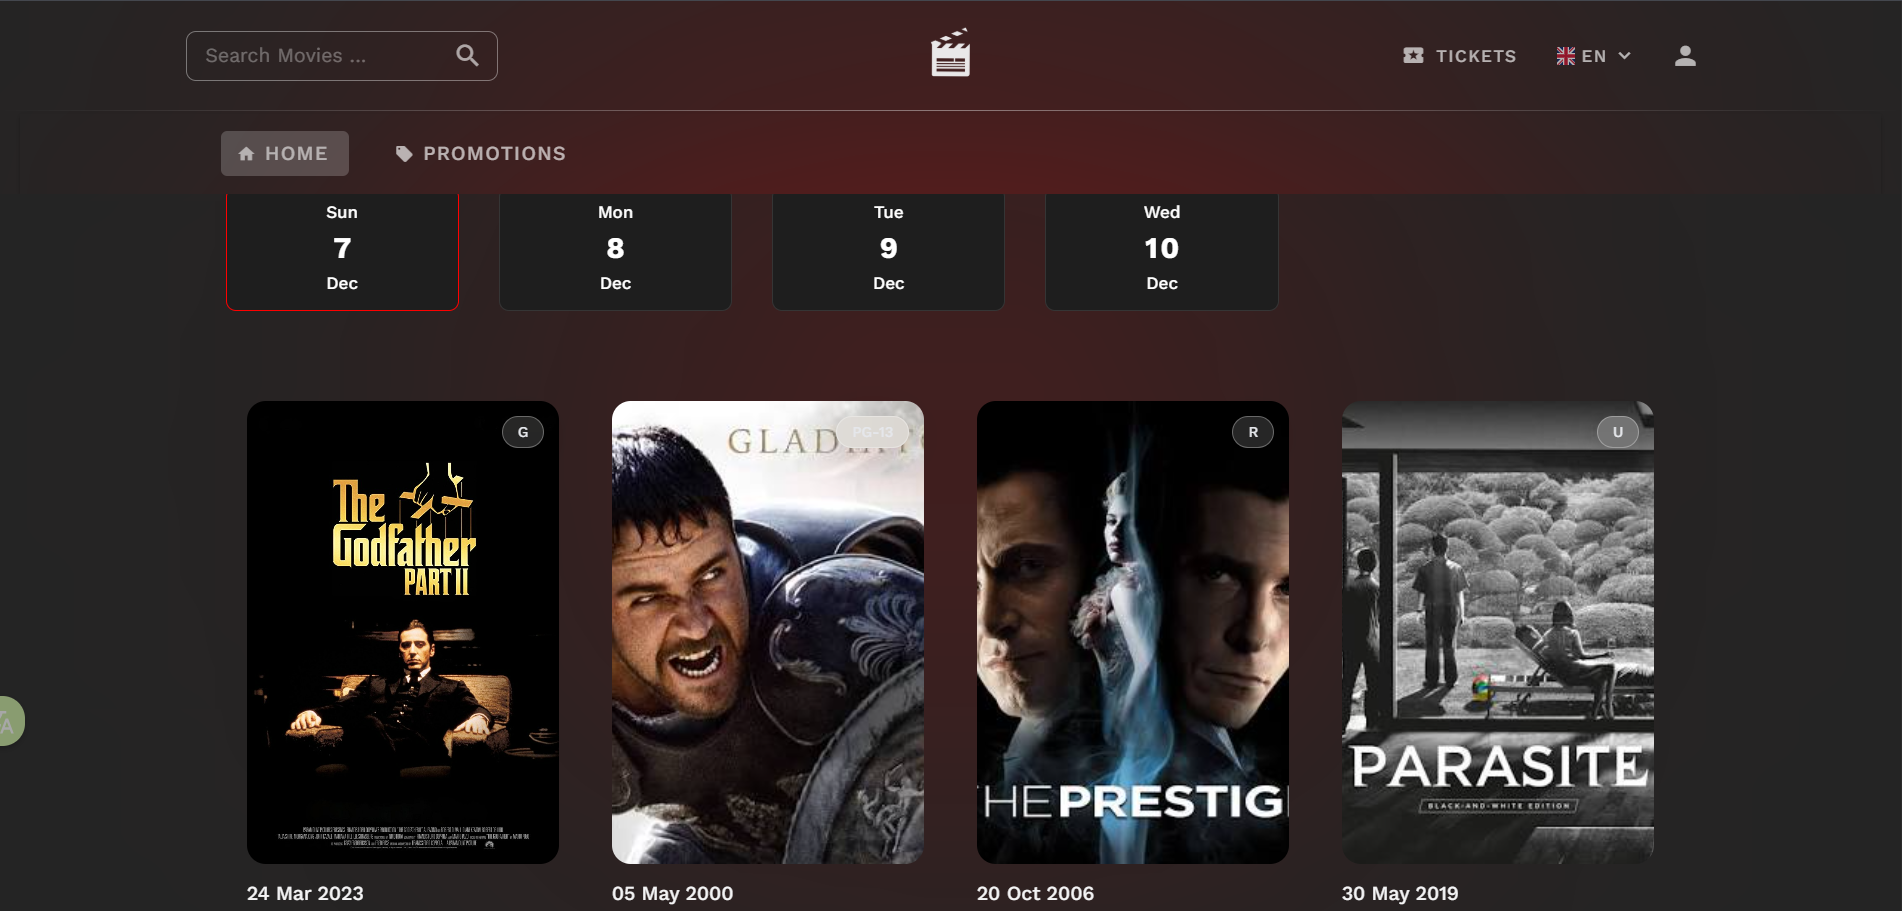
Task: Open the language selector chevron
Action: pos(1624,56)
